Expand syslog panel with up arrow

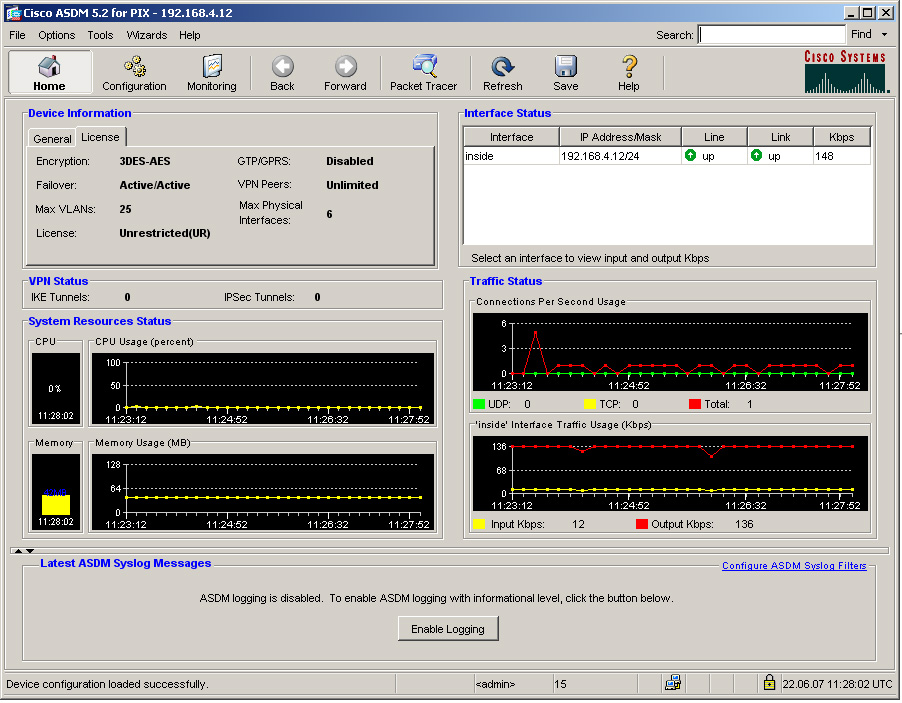(17, 550)
